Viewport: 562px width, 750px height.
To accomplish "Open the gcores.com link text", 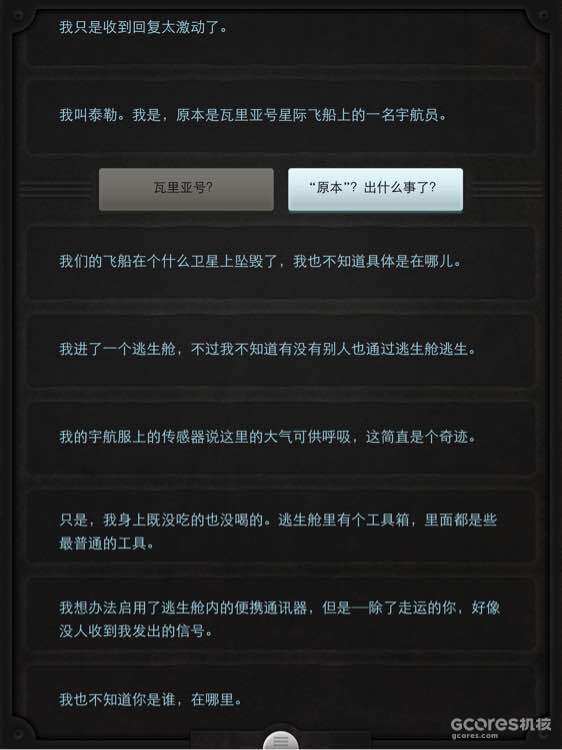I will point(474,736).
